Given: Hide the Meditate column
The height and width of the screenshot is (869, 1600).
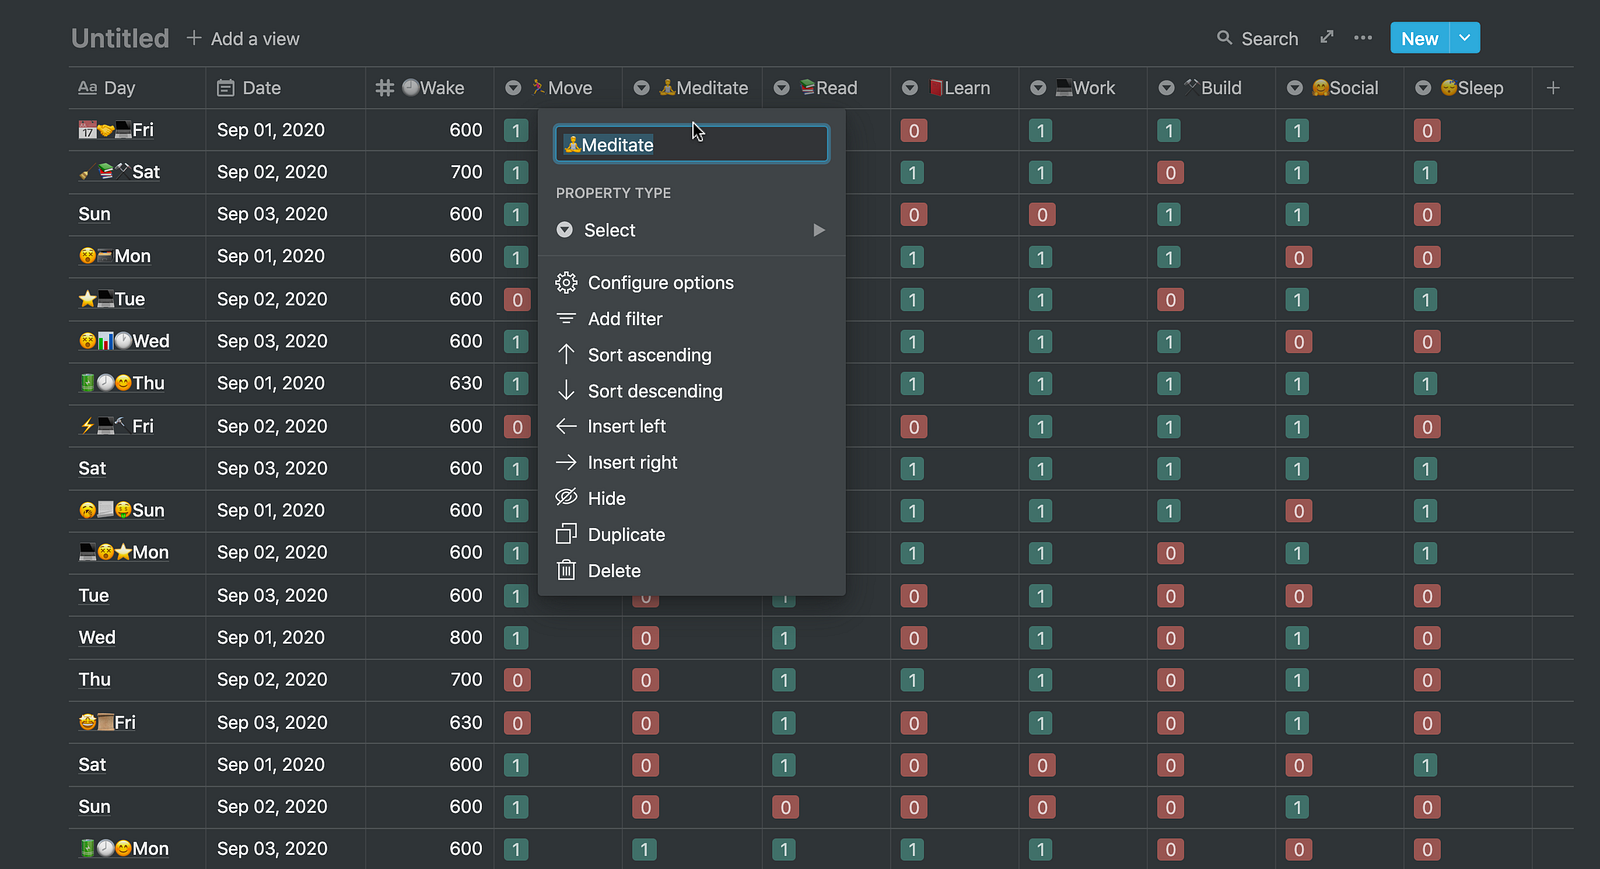Looking at the screenshot, I should coord(606,499).
